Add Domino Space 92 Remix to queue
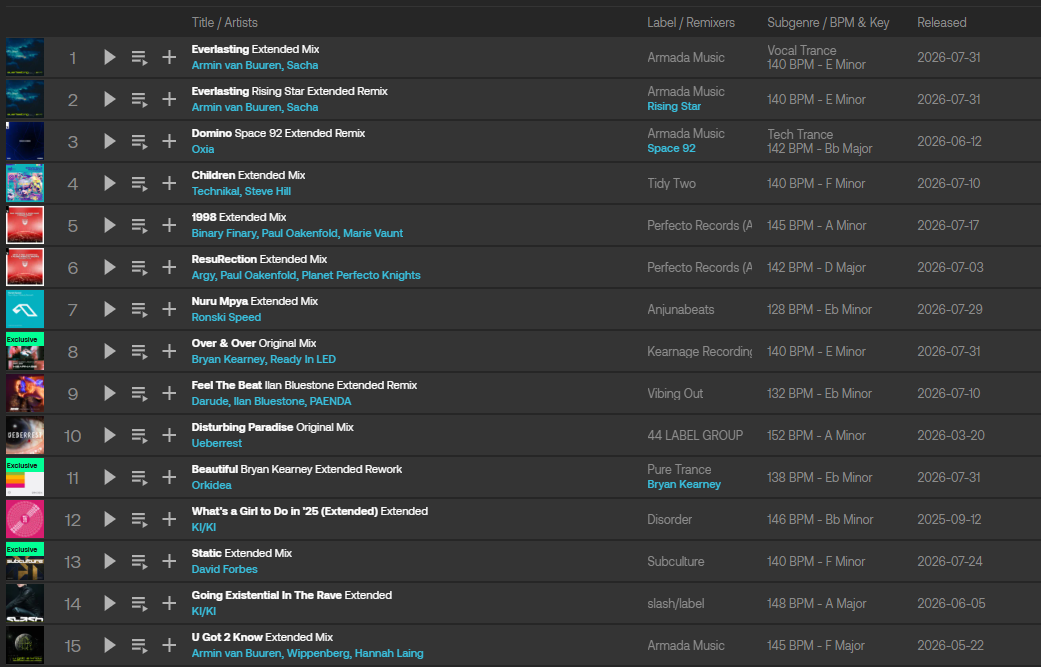 click(139, 141)
